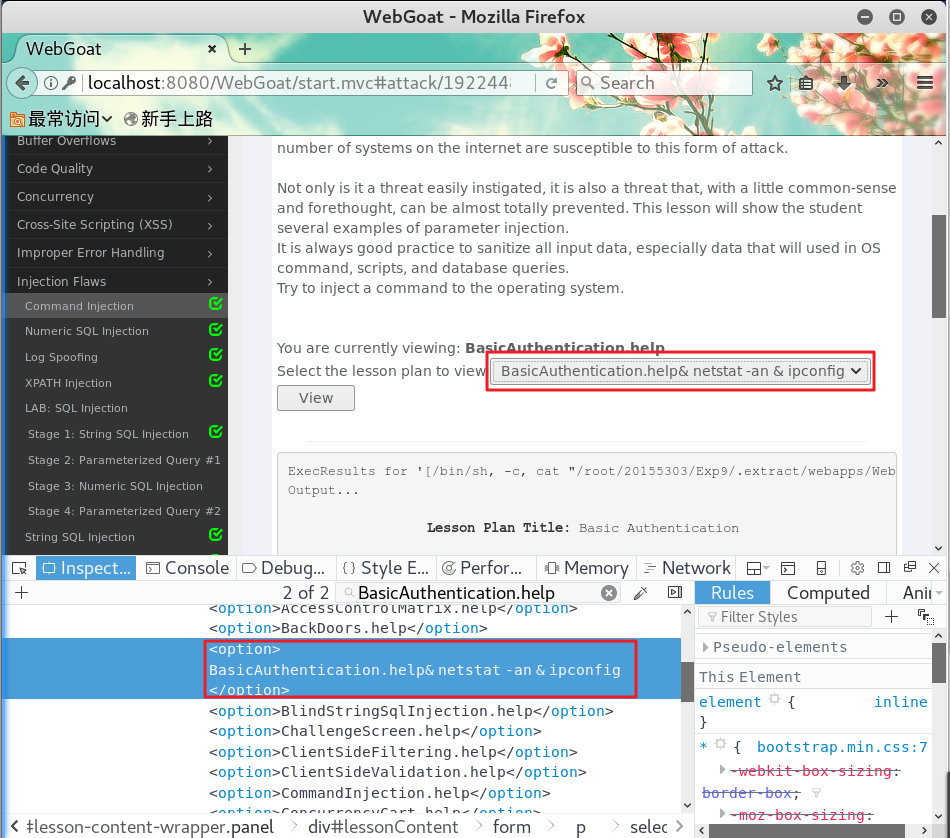The height and width of the screenshot is (838, 950).
Task: Show bookmarks list icon in toolbar
Action: 806,83
